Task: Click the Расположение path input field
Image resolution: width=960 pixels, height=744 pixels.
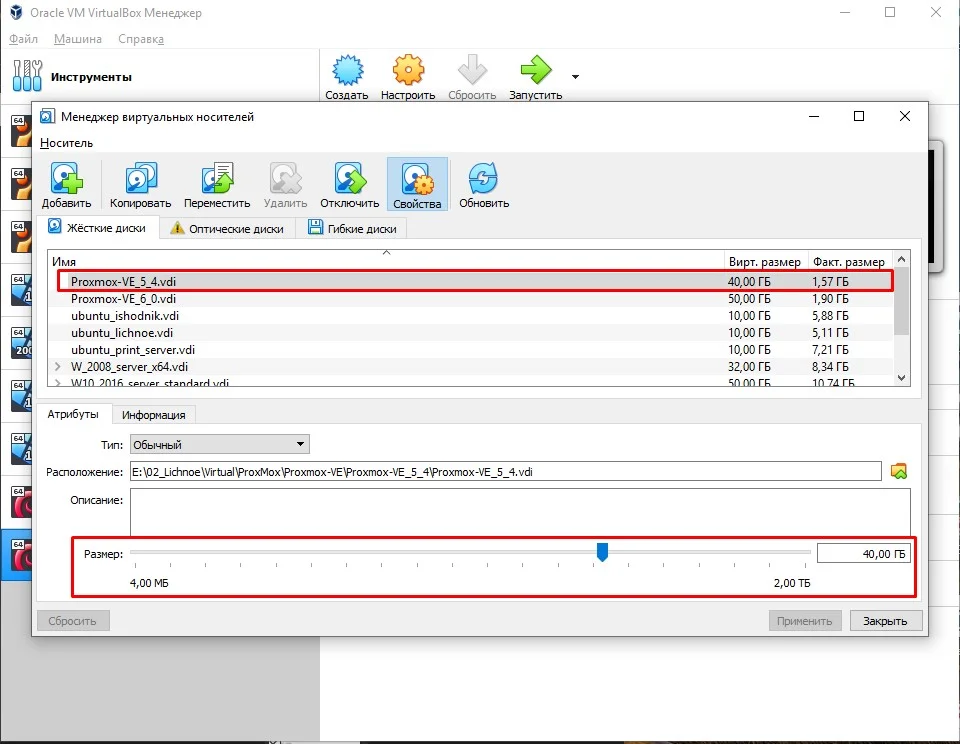Action: 506,472
